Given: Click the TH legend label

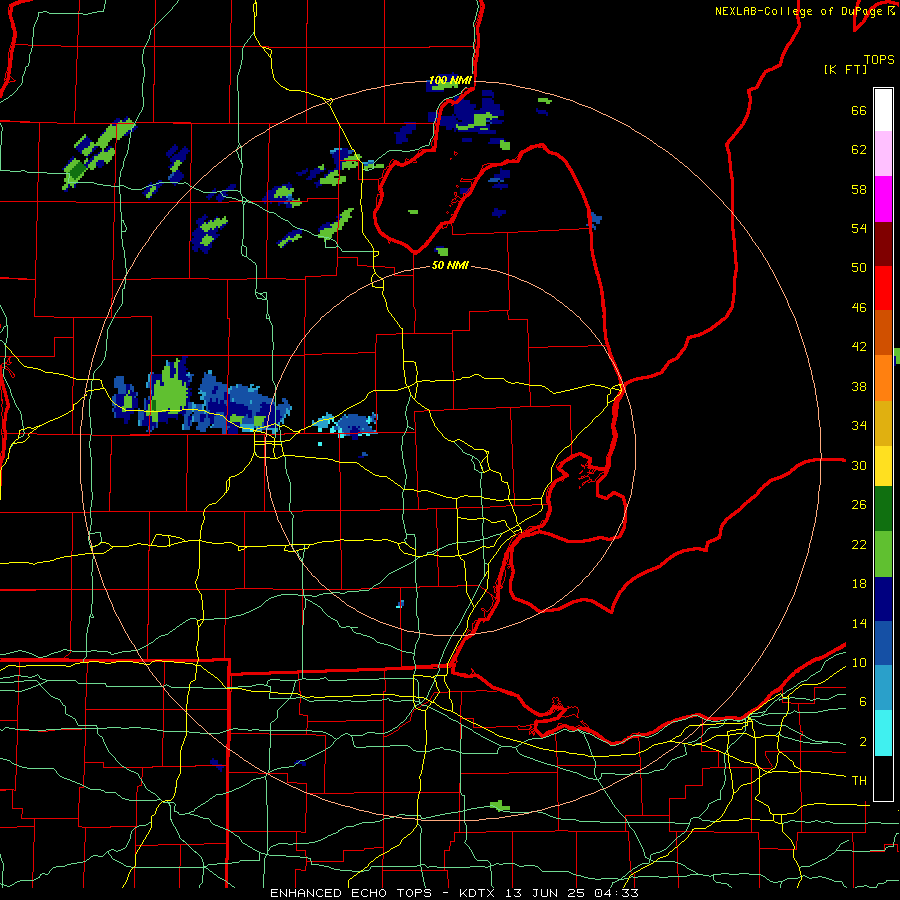Looking at the screenshot, I should coord(859,780).
